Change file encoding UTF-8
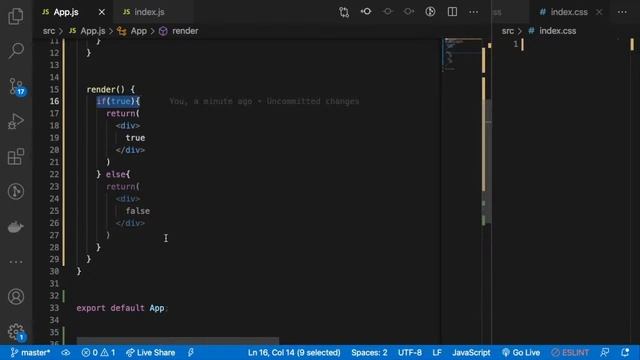This screenshot has width=640, height=360. point(409,353)
